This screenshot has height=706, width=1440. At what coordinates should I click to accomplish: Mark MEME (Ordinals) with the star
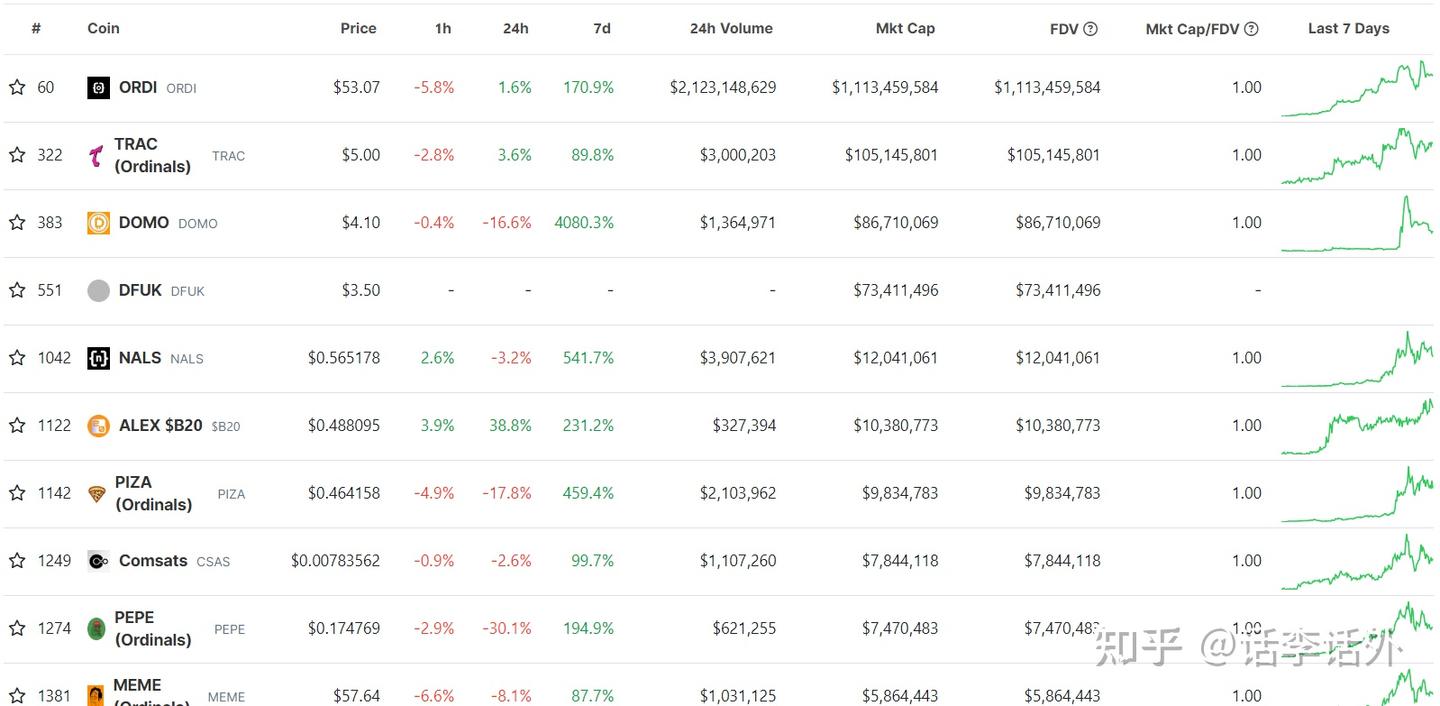16,695
